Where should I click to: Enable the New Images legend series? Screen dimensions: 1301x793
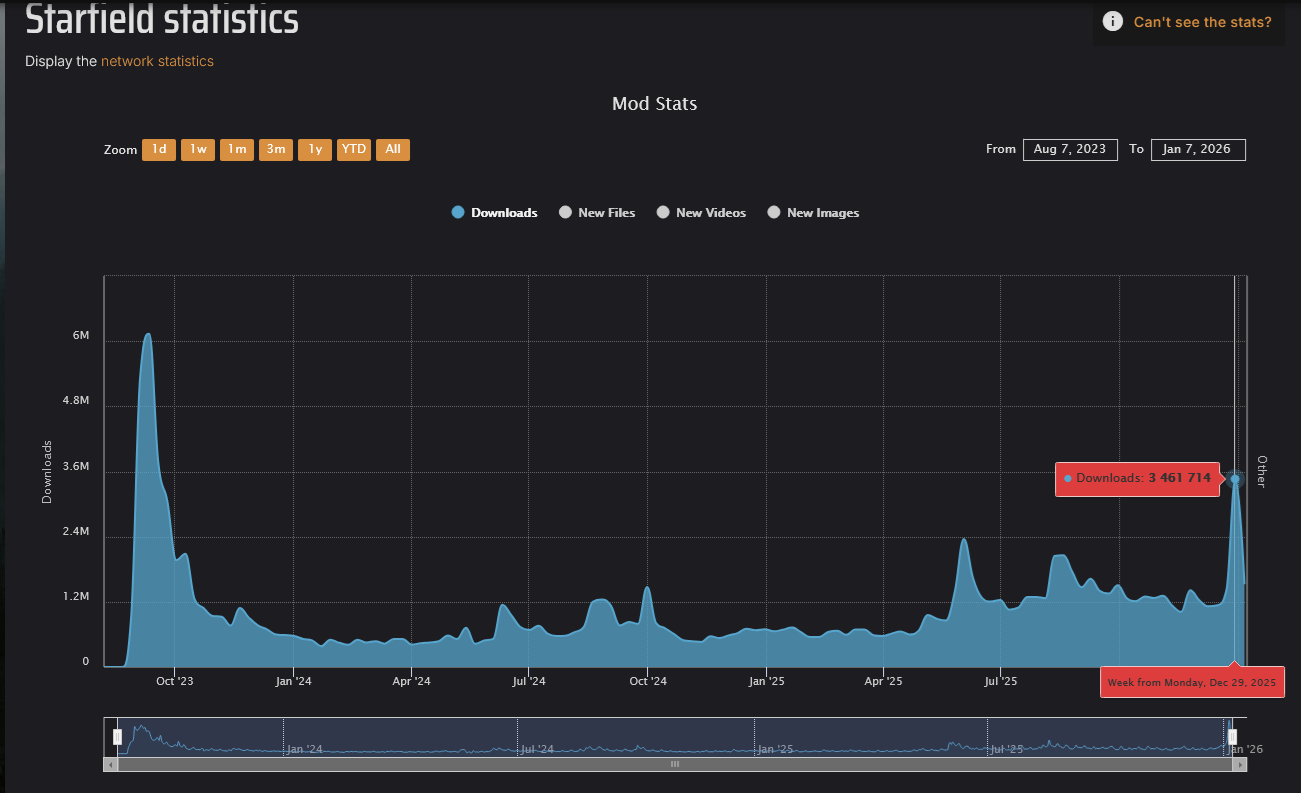[813, 212]
